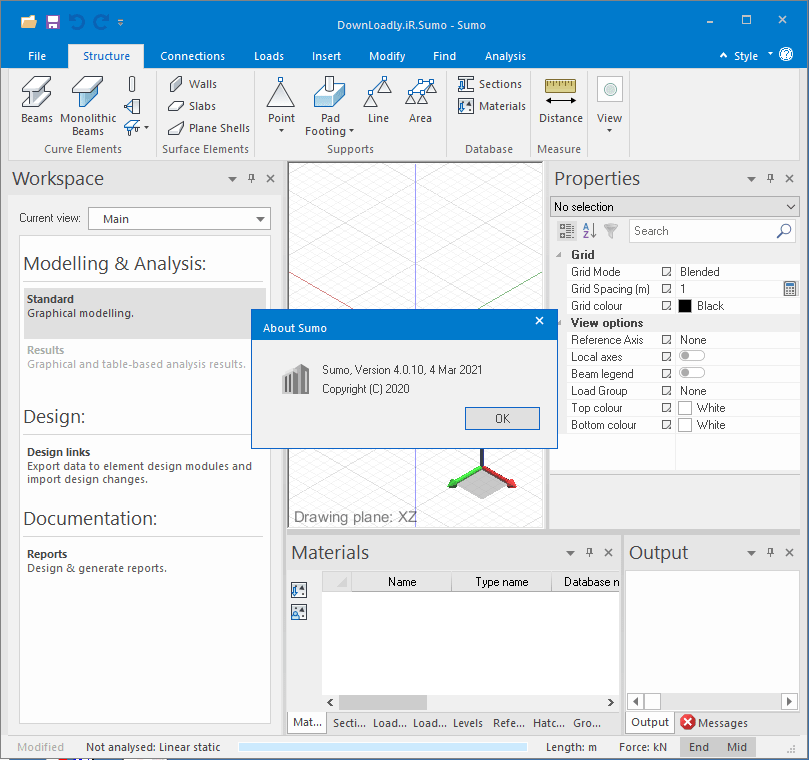Select Standard graphical modelling mode
The height and width of the screenshot is (760, 809).
point(145,313)
